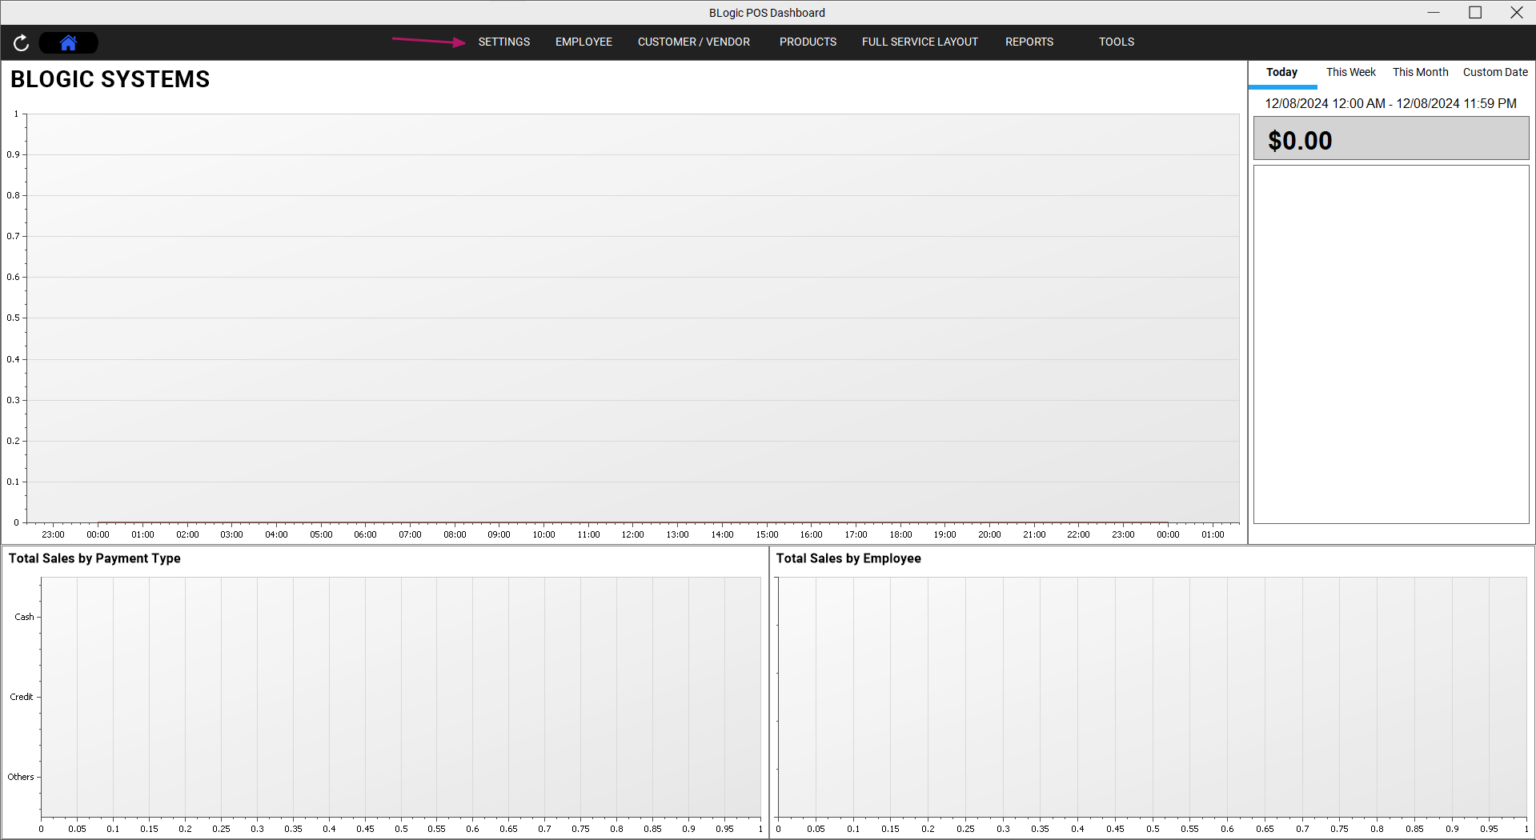The image size is (1536, 840).
Task: Click the 12:00 hour label on the chart
Action: pyautogui.click(x=632, y=534)
